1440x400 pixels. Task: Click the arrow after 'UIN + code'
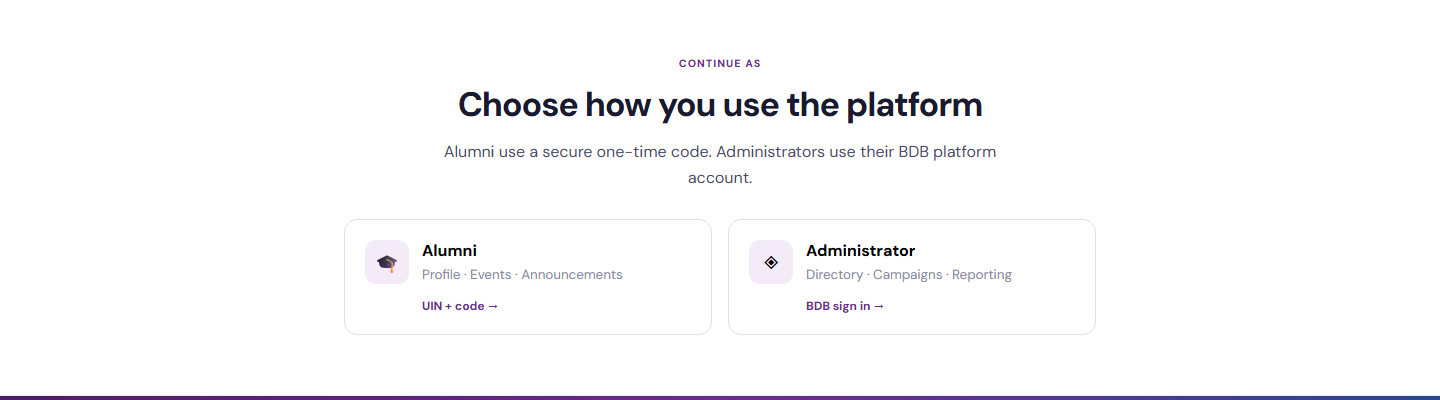493,306
